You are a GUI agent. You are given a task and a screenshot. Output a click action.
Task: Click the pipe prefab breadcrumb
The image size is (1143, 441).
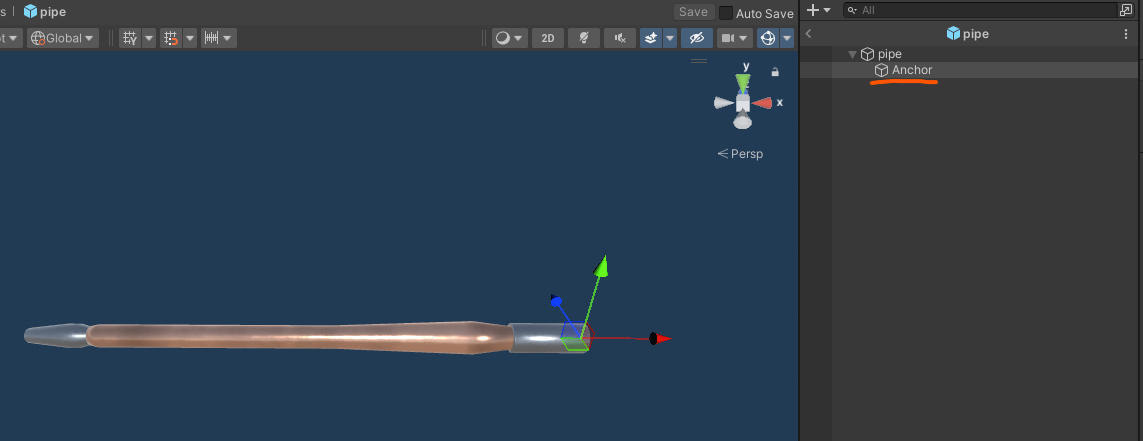[44, 12]
